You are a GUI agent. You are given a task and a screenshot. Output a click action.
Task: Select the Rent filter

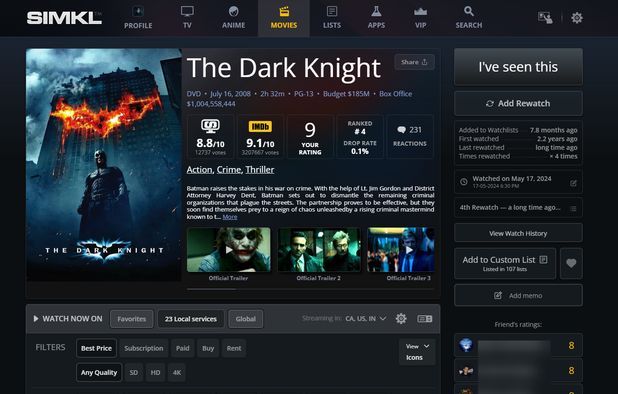point(234,348)
